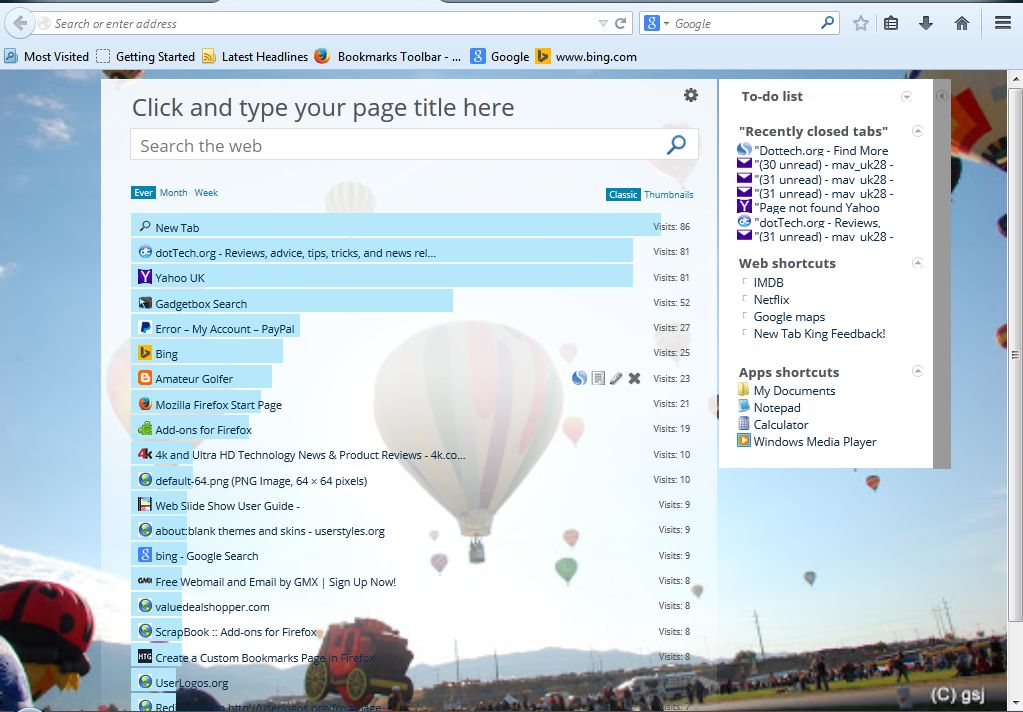Switch history filter to Week

(206, 192)
